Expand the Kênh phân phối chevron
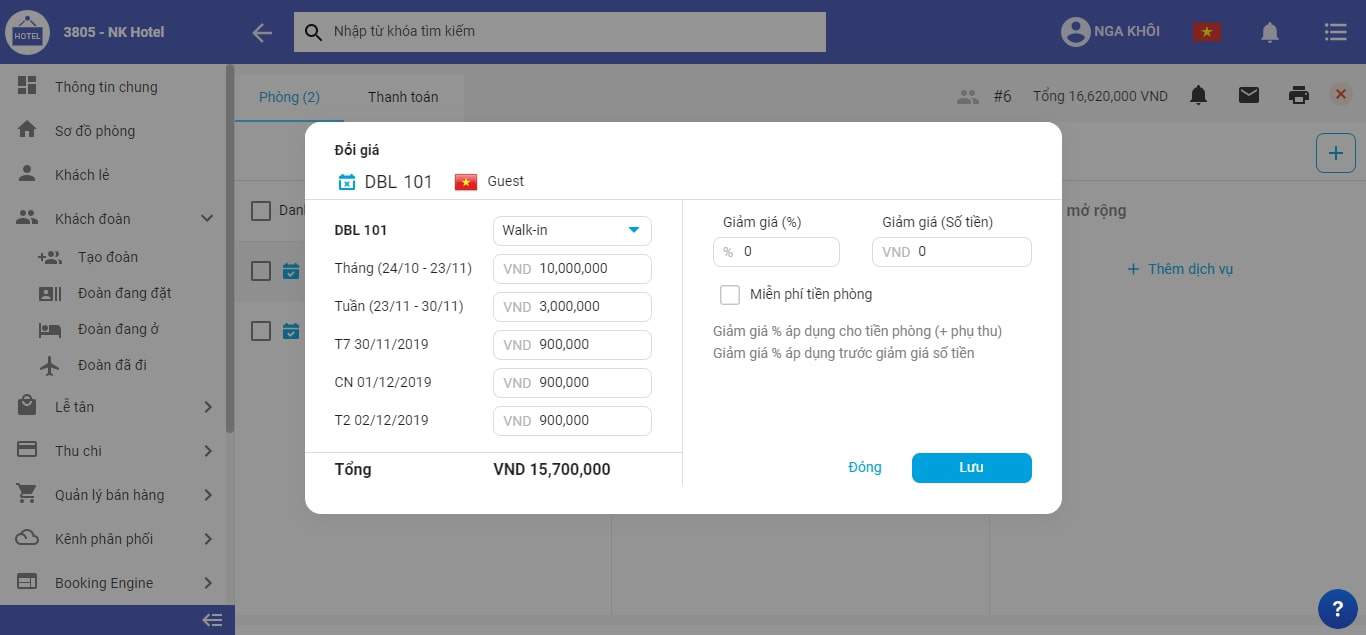 (208, 539)
